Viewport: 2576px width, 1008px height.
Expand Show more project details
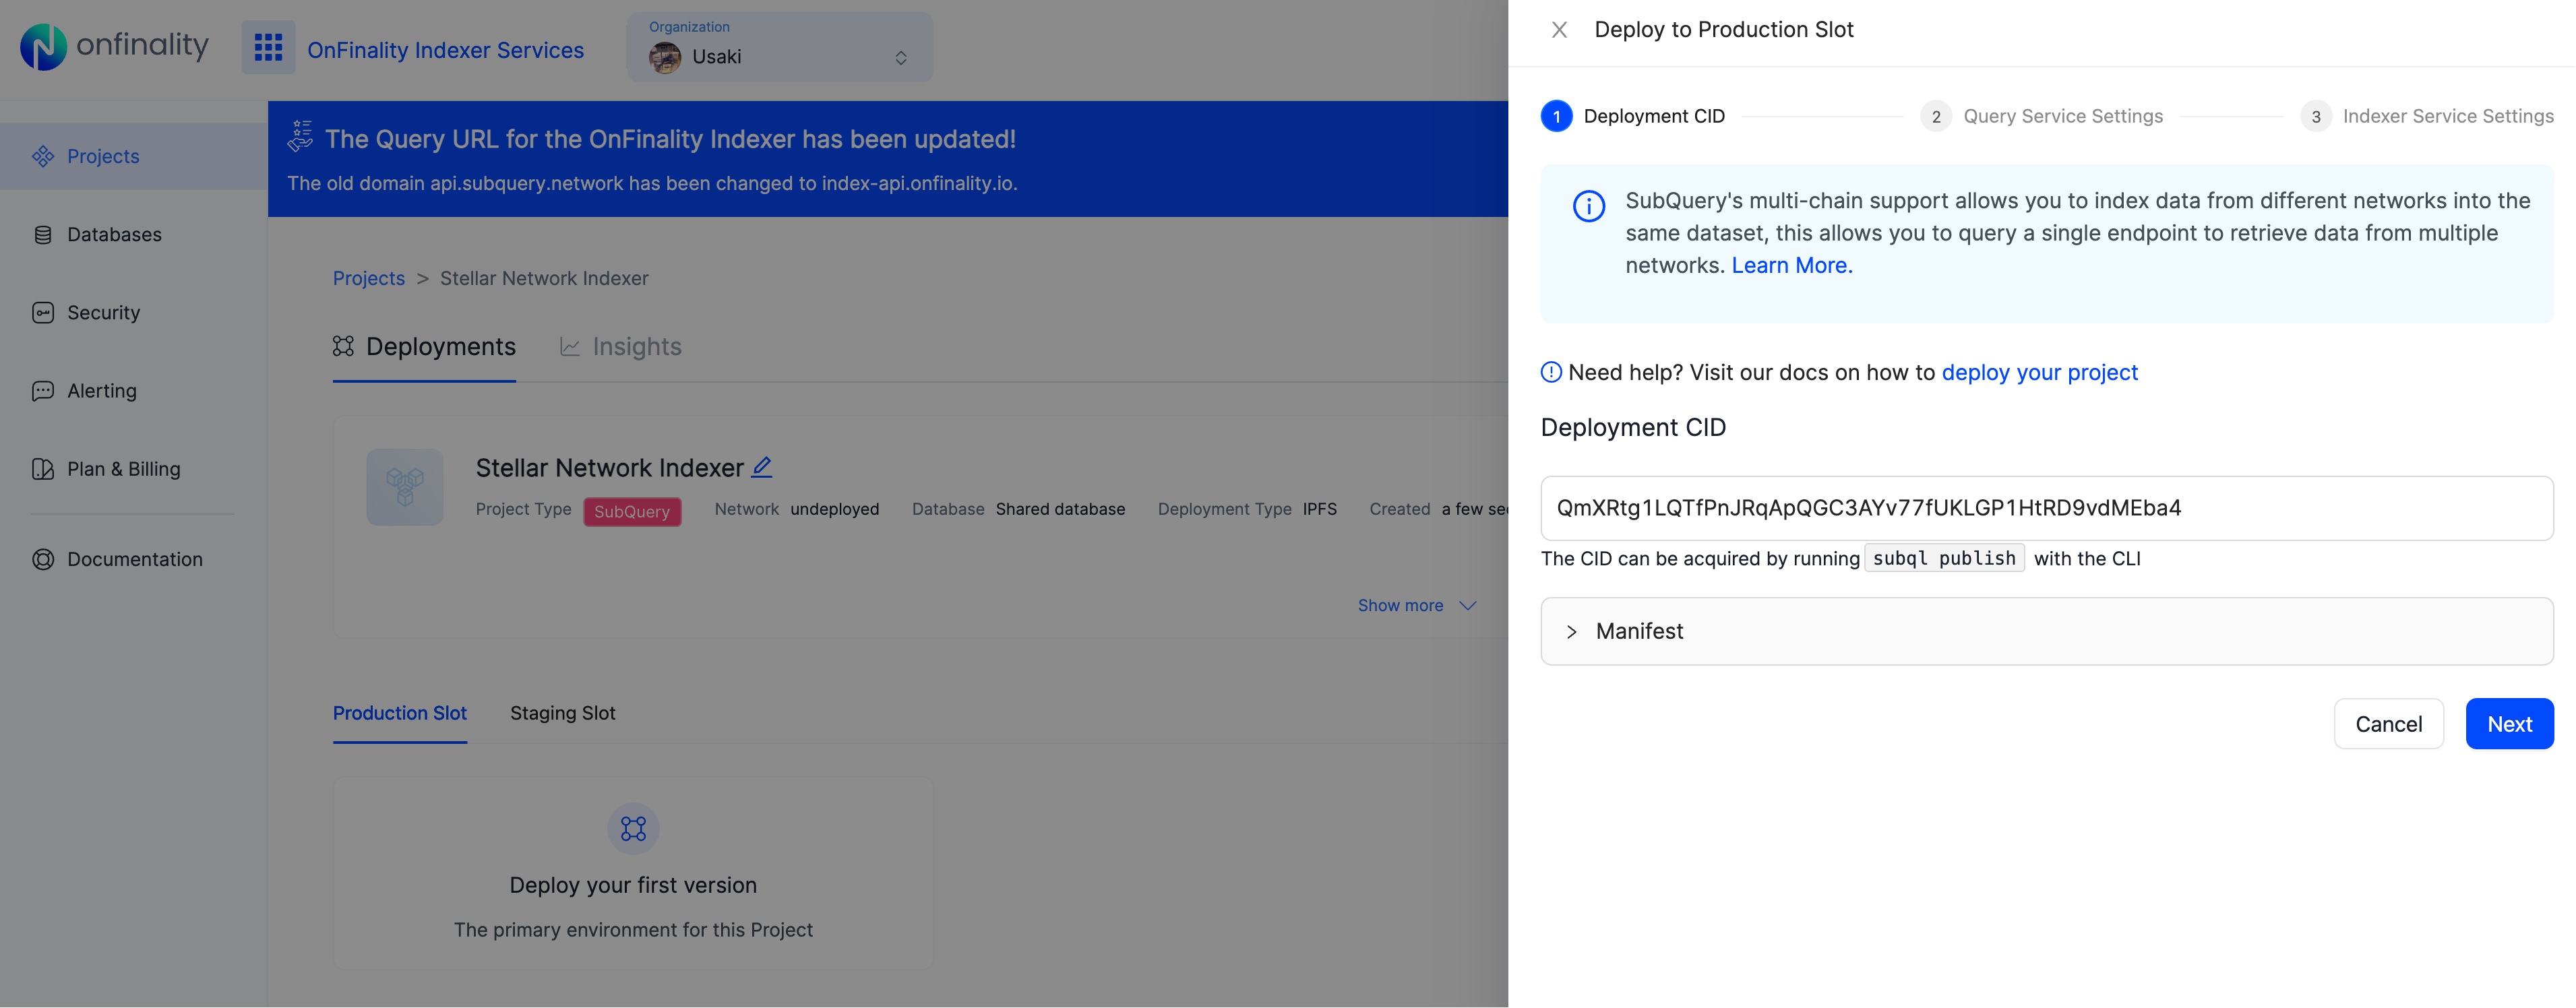(1415, 606)
